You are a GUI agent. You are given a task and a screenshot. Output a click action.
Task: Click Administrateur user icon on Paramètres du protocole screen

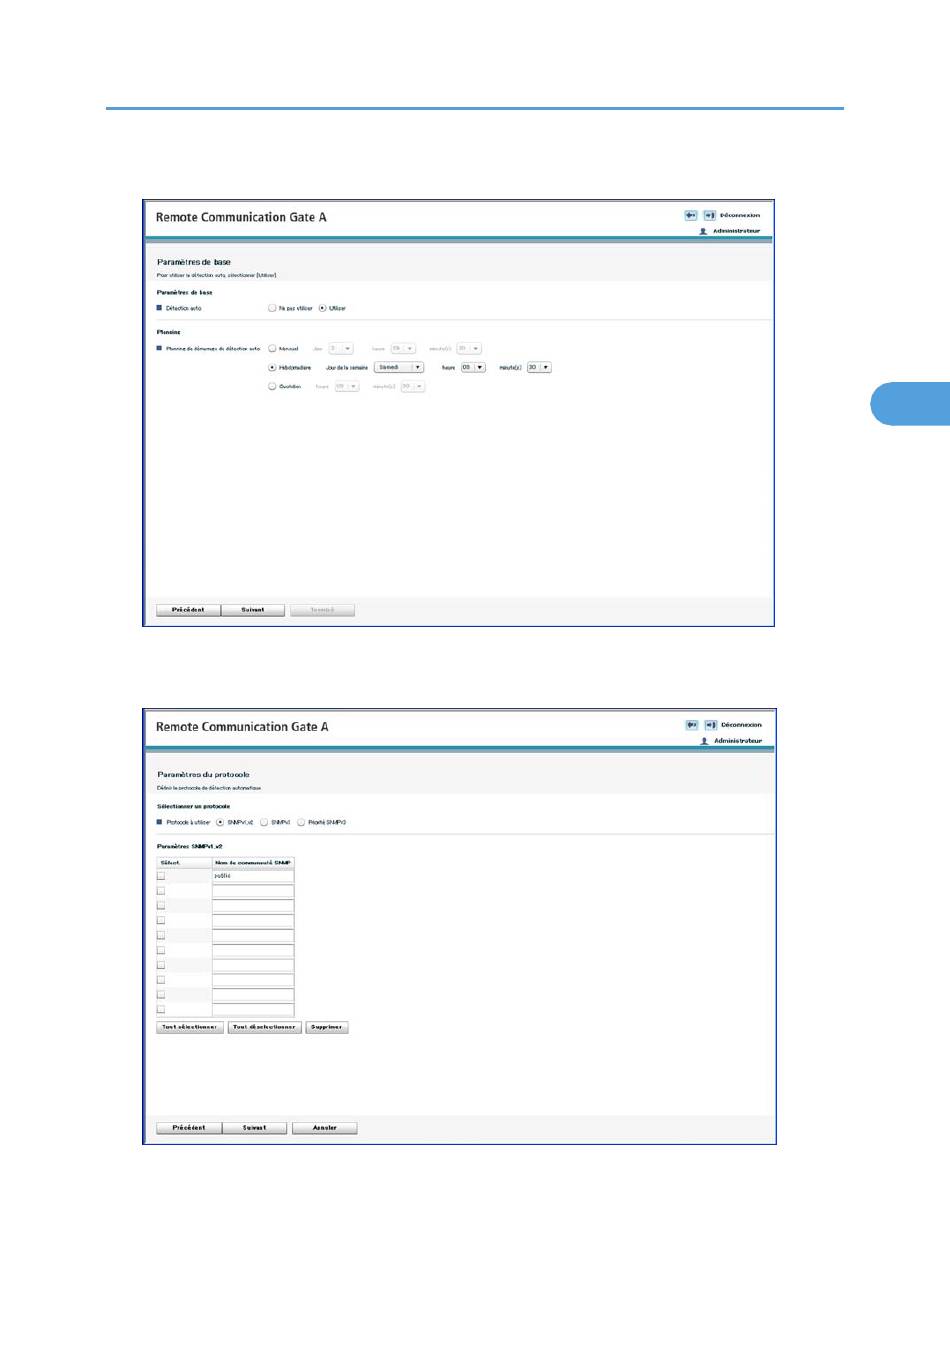click(x=704, y=741)
